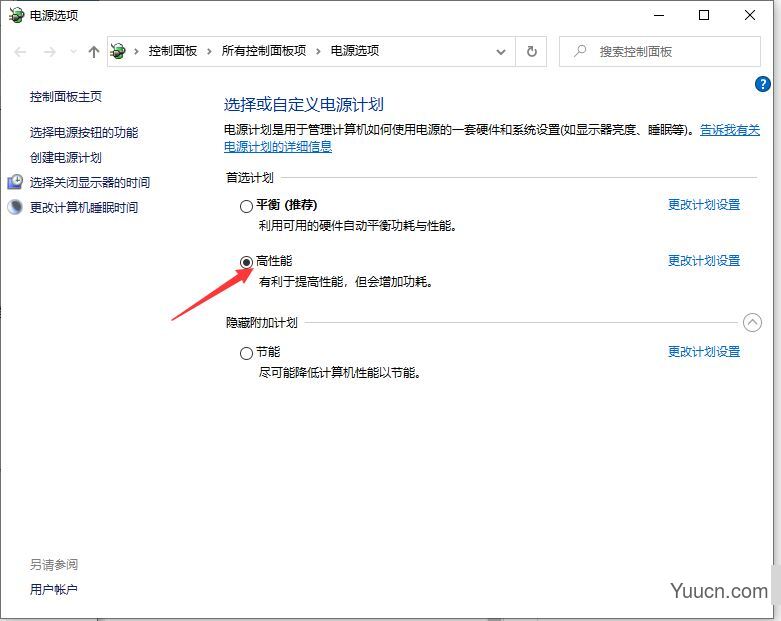781x621 pixels.
Task: Click the sleep moon icon in the sidebar
Action: (x=15, y=207)
